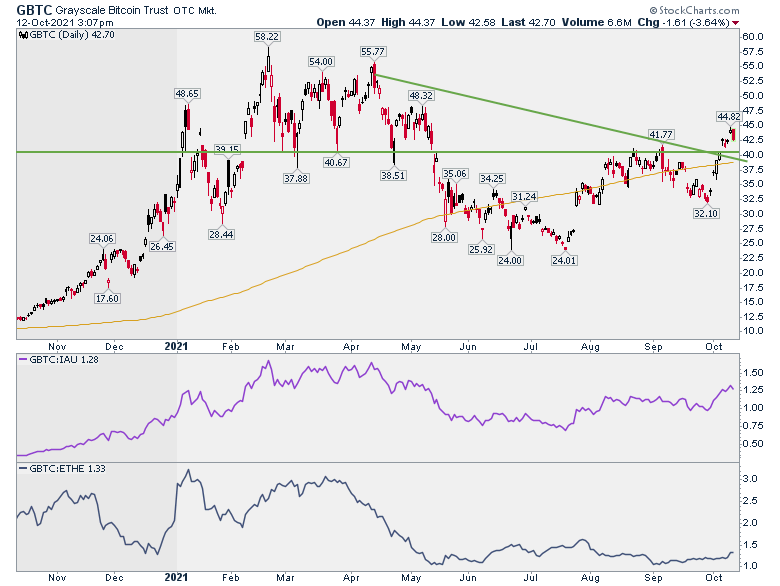Click the 31.24 price label

[525, 196]
